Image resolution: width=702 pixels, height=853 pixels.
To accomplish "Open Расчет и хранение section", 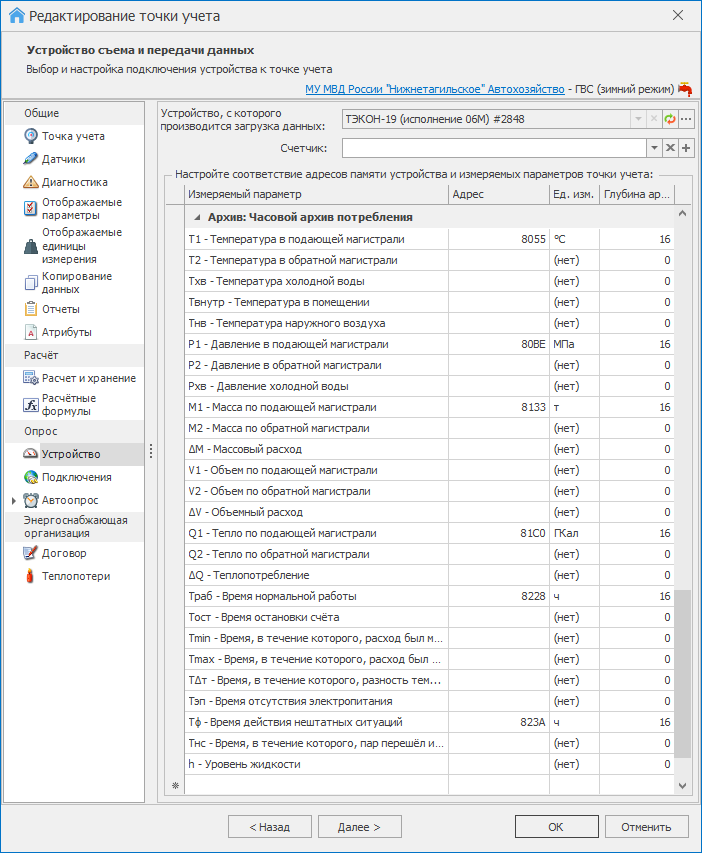I will 89,378.
